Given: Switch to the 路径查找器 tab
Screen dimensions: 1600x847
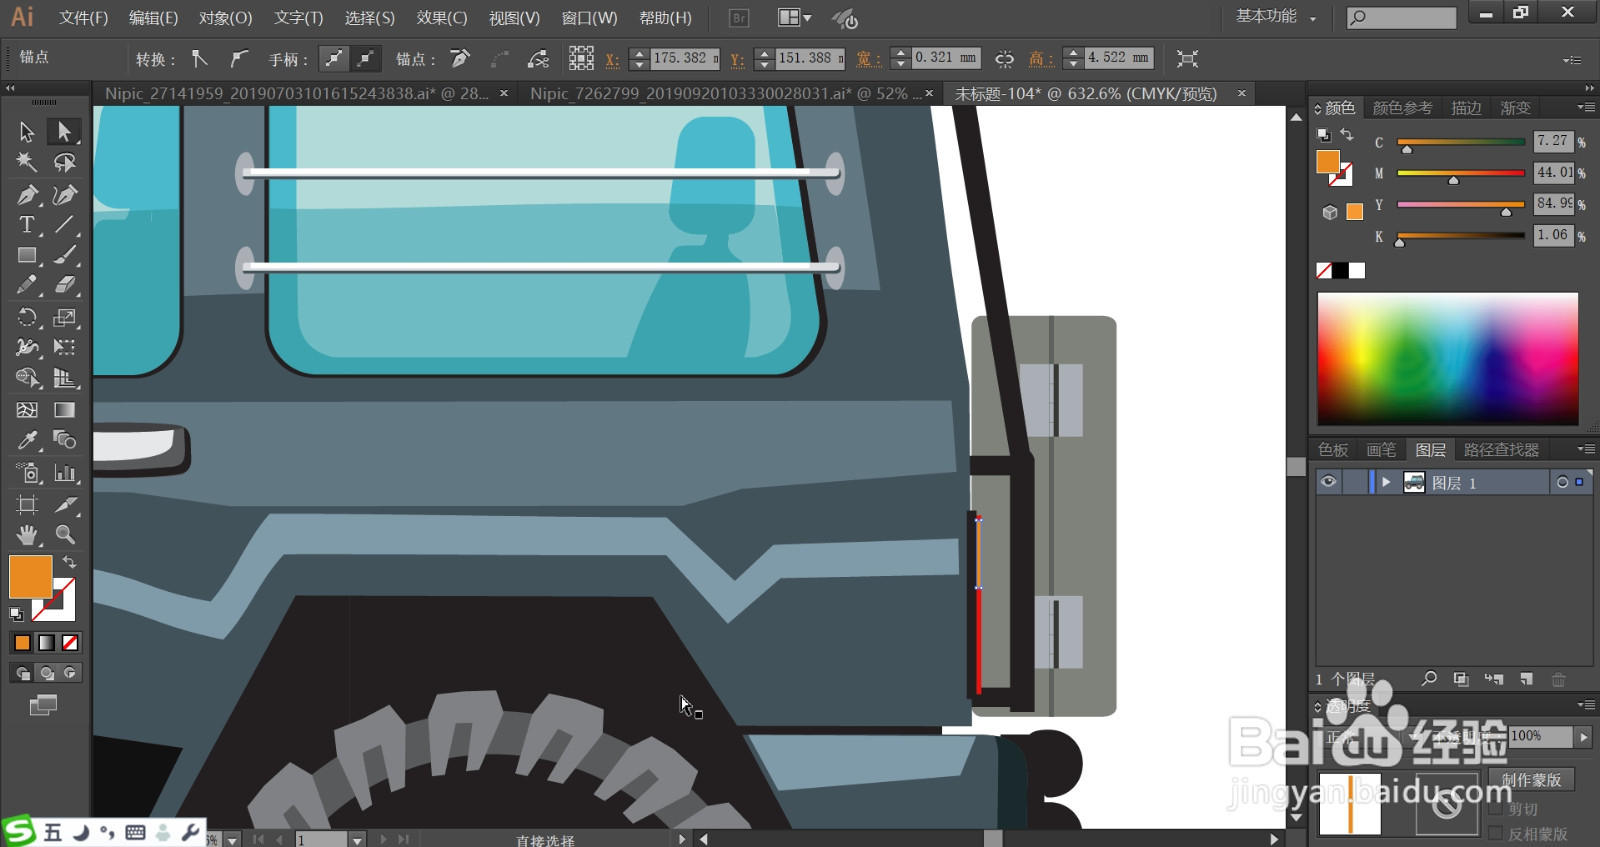Looking at the screenshot, I should coord(1501,450).
